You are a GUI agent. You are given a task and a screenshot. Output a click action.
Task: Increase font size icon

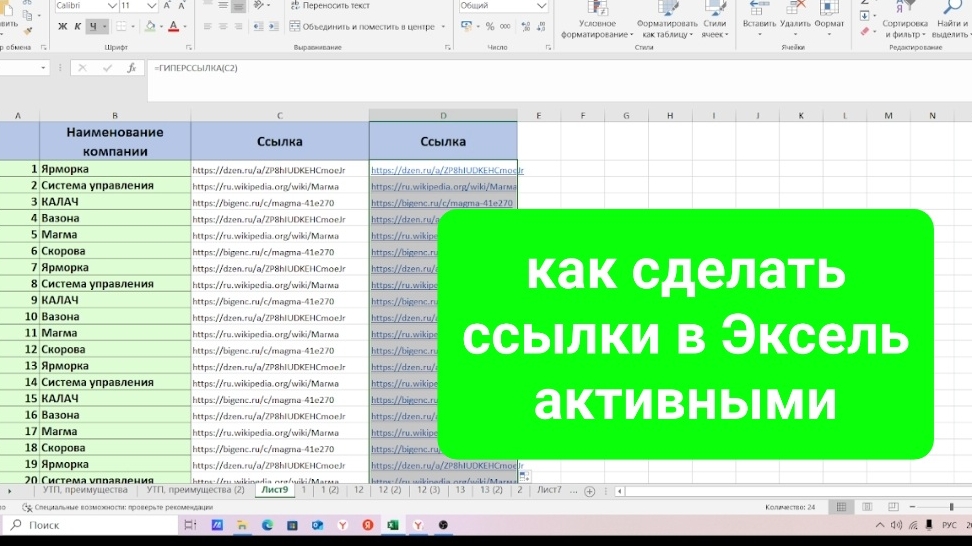[167, 6]
